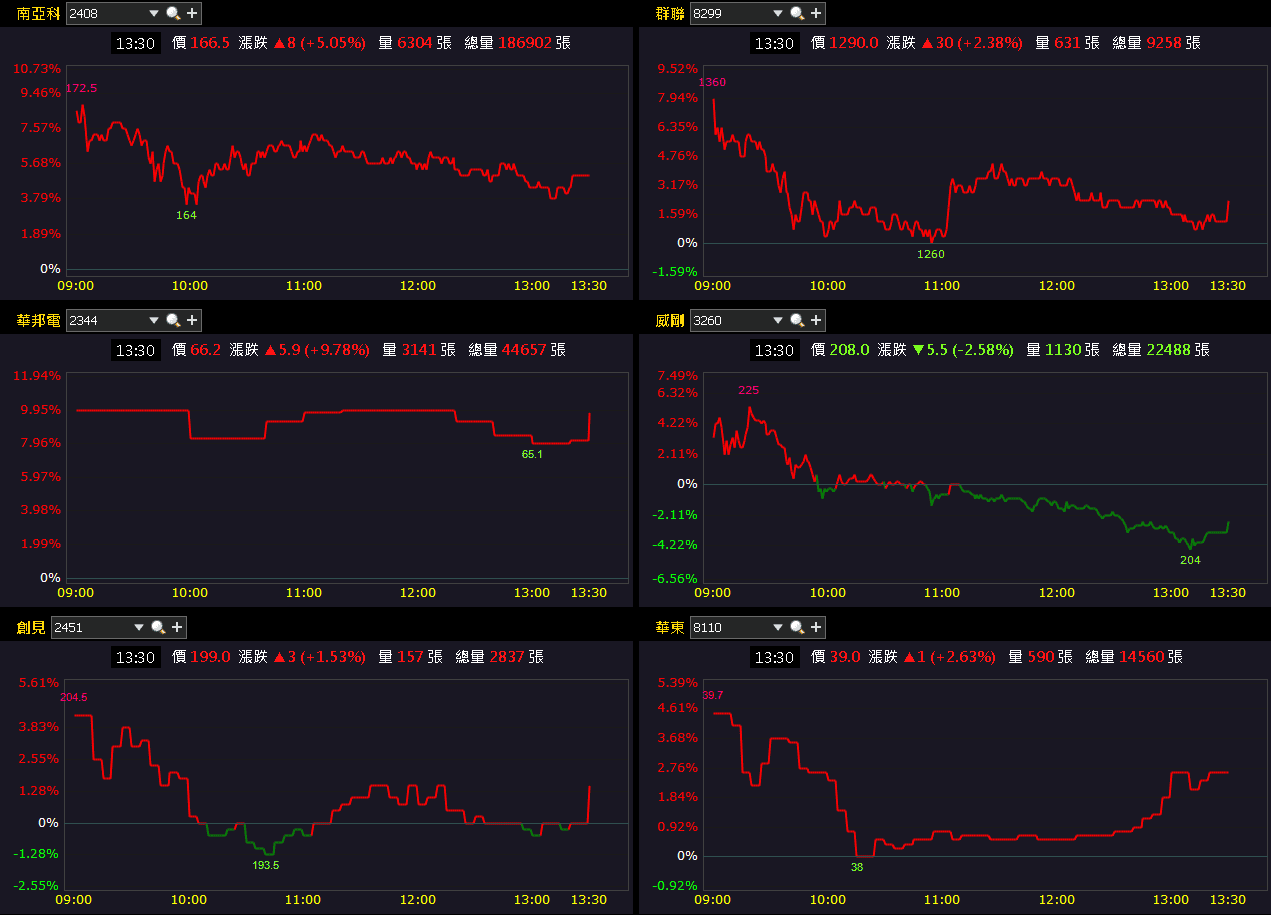Open the dropdown arrow of the 2408 code box
This screenshot has height=915, width=1271.
point(154,14)
